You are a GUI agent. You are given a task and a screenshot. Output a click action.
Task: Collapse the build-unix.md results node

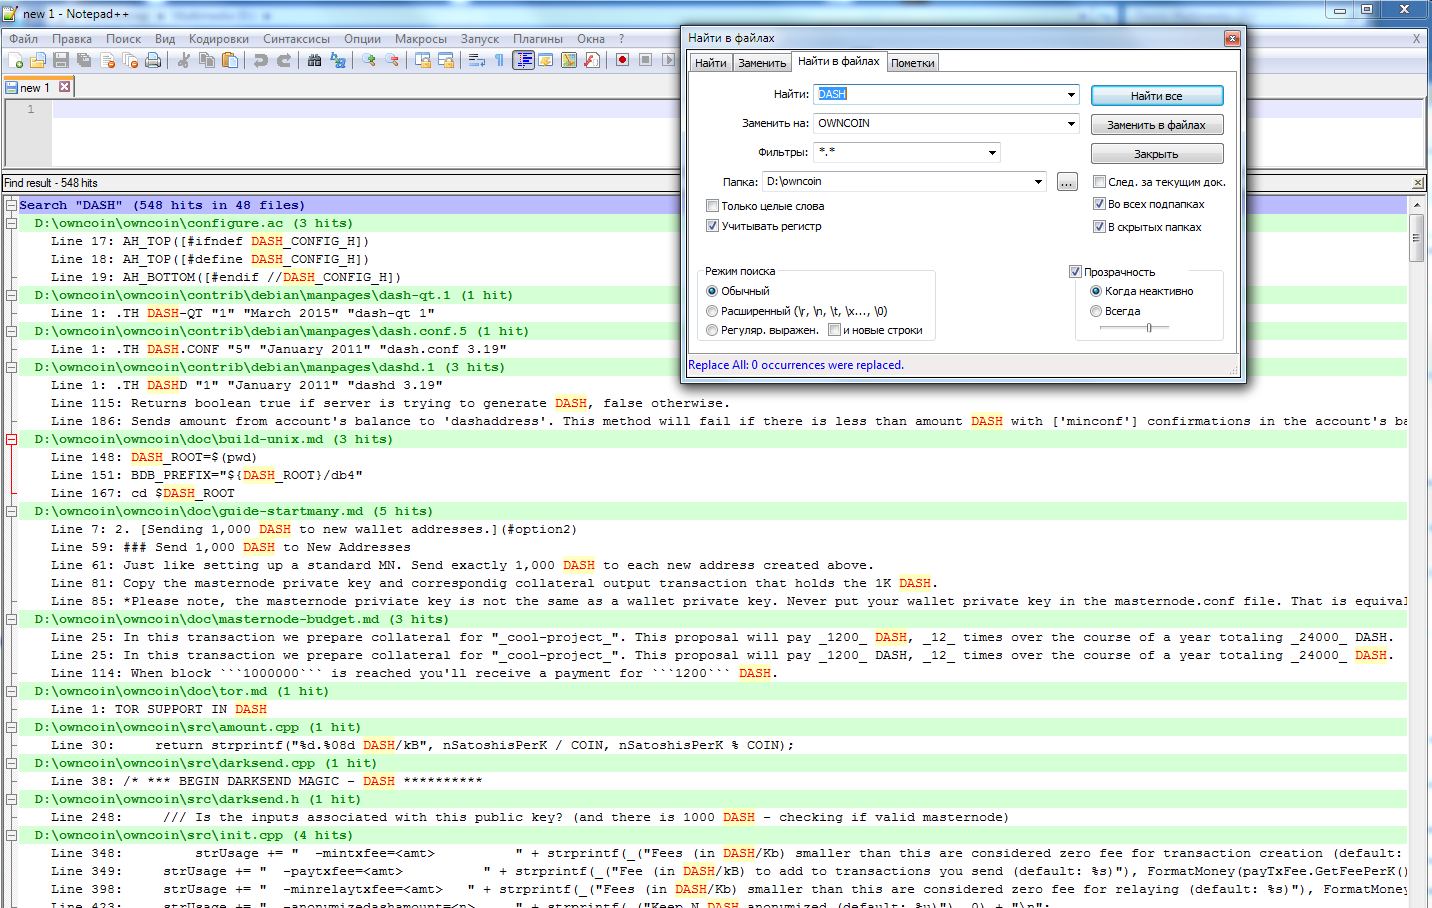(11, 439)
